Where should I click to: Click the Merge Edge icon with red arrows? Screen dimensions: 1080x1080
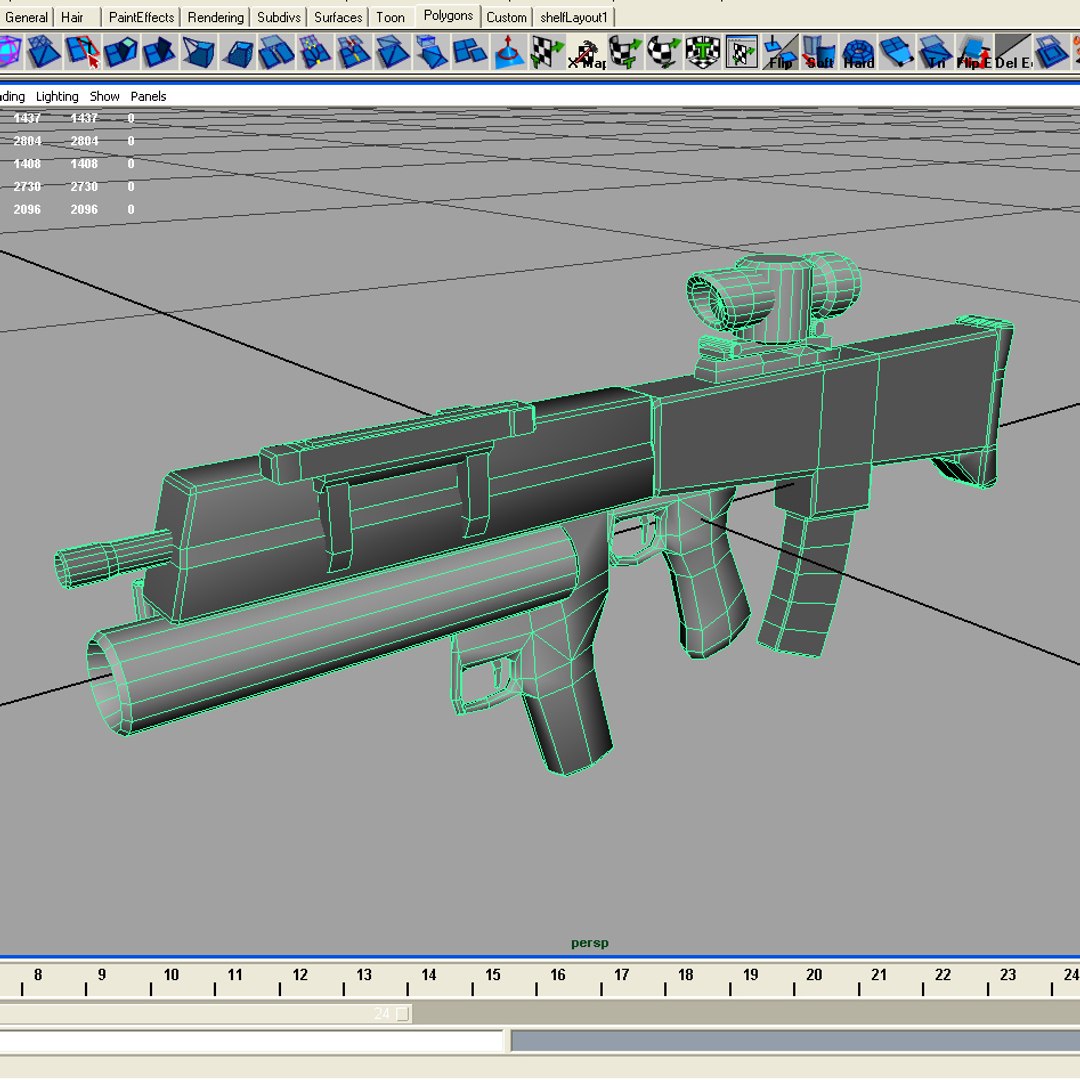point(353,52)
